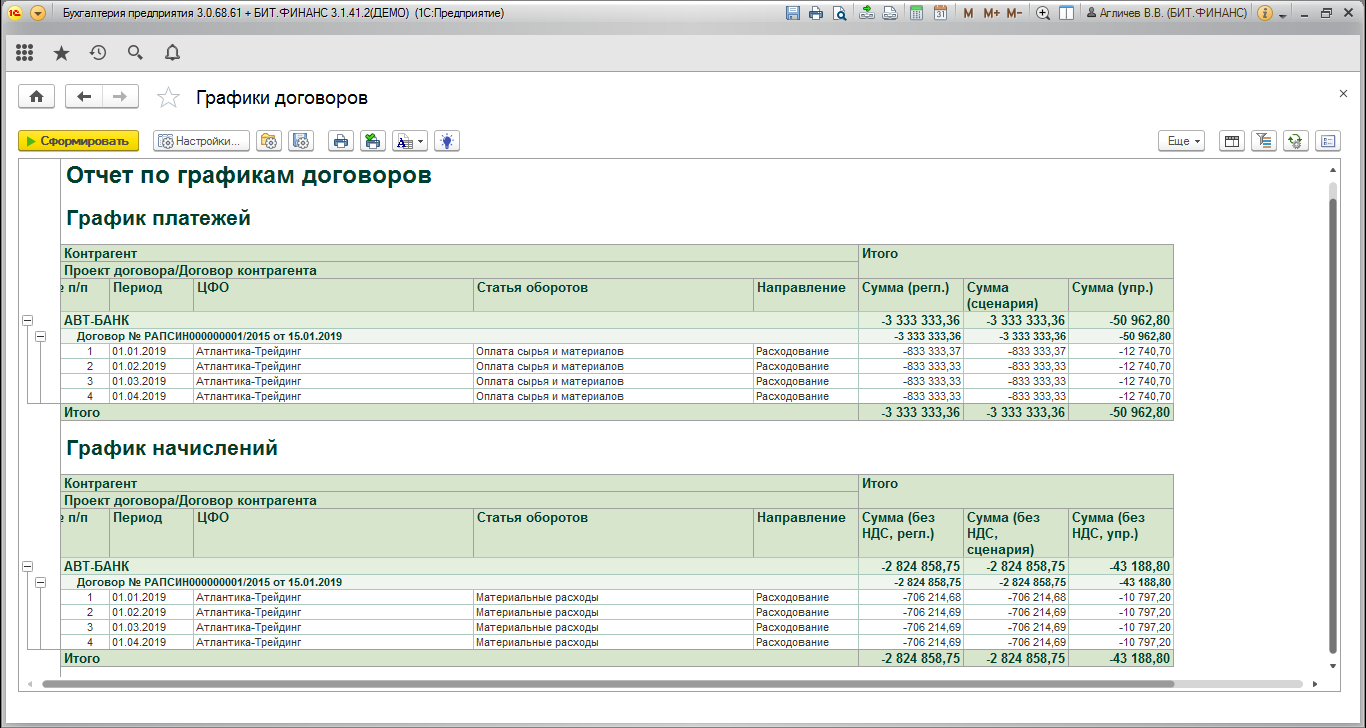
Task: Collapse АВТ-БАНК group in График платежей
Action: click(x=27, y=321)
